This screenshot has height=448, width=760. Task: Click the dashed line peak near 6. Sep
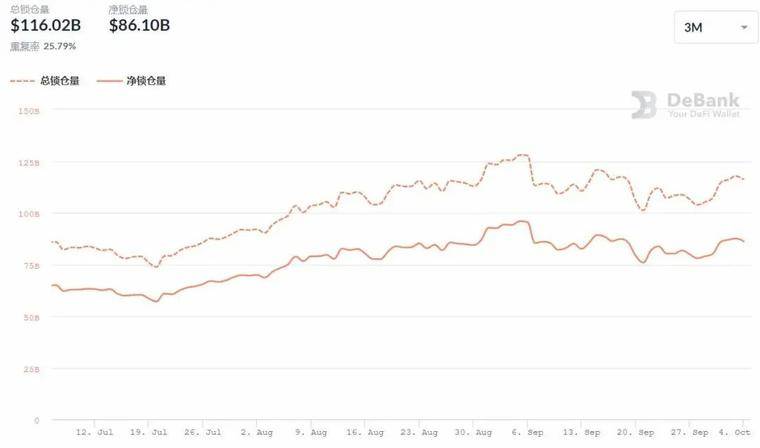(522, 155)
